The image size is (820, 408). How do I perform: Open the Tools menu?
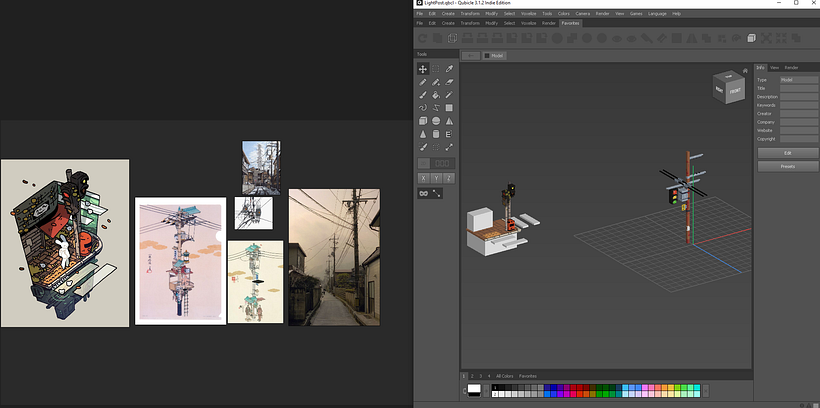[x=547, y=14]
